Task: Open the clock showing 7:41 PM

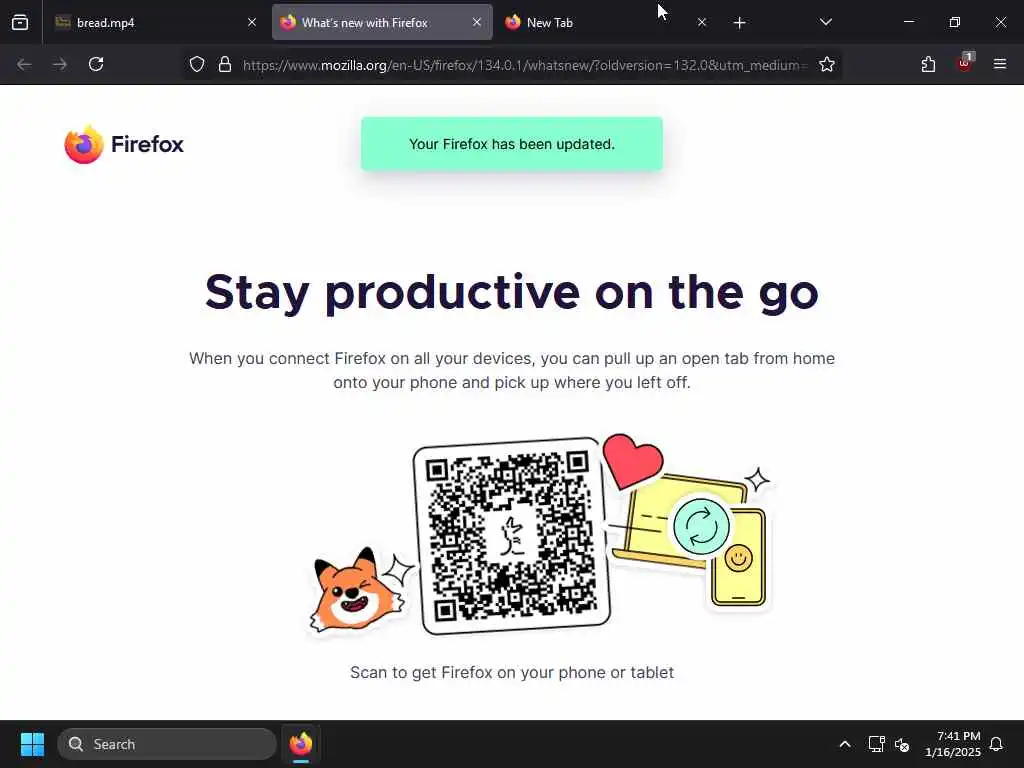Action: [x=953, y=744]
